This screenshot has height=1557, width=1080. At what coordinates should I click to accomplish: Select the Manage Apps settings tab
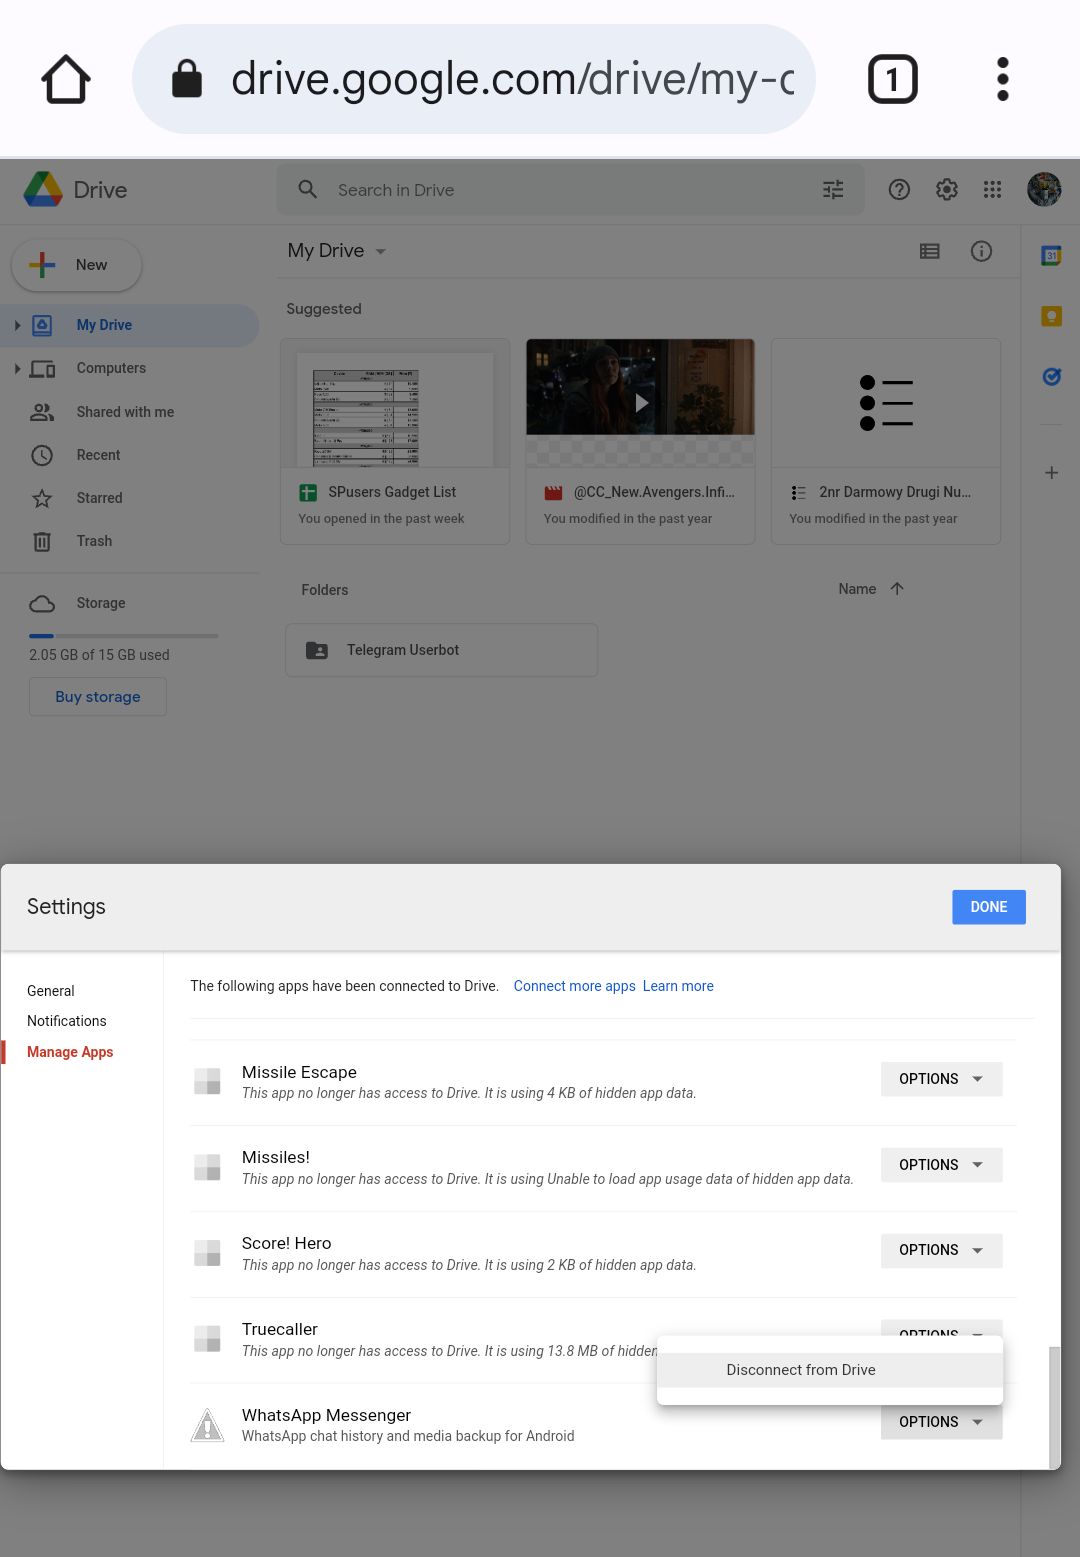(70, 1052)
